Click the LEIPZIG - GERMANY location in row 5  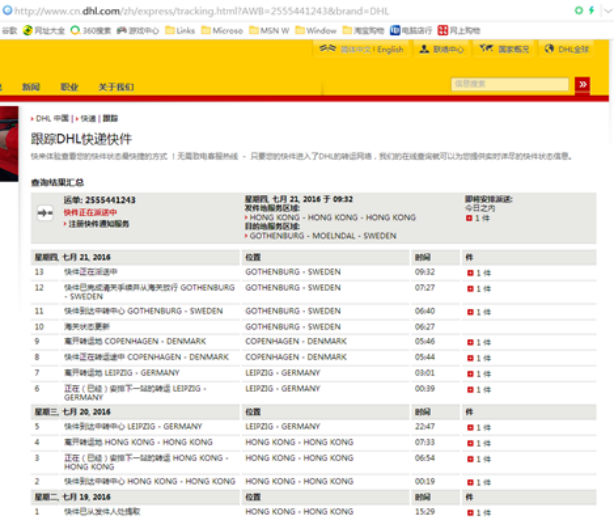coord(283,426)
